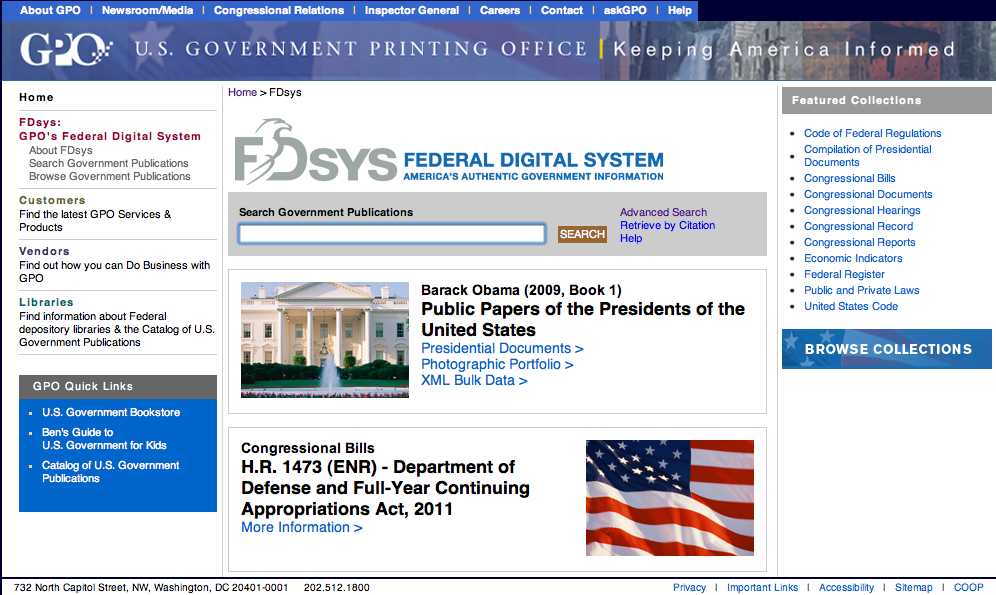Click the FDsys Federal Digital System logo

point(449,151)
